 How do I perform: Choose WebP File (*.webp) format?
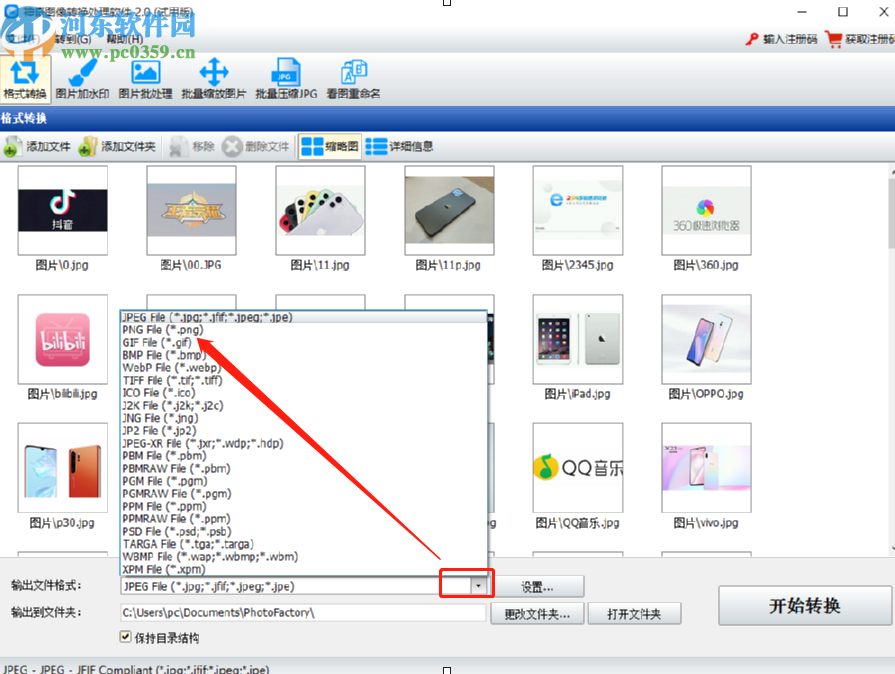pos(304,368)
